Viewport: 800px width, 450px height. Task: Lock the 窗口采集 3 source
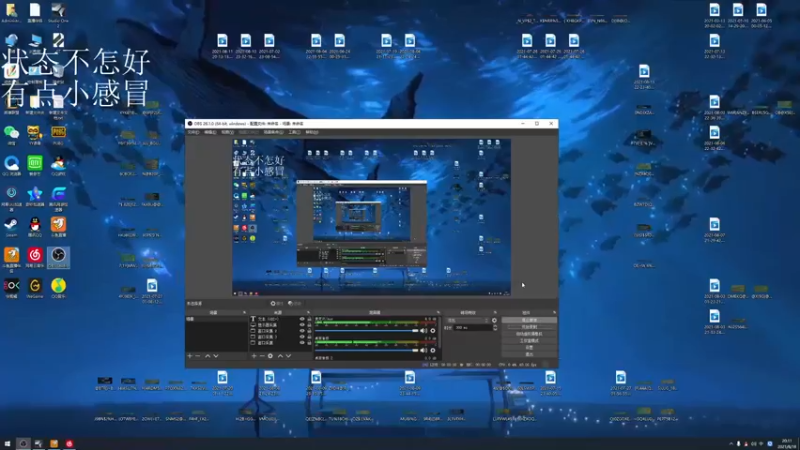point(309,337)
